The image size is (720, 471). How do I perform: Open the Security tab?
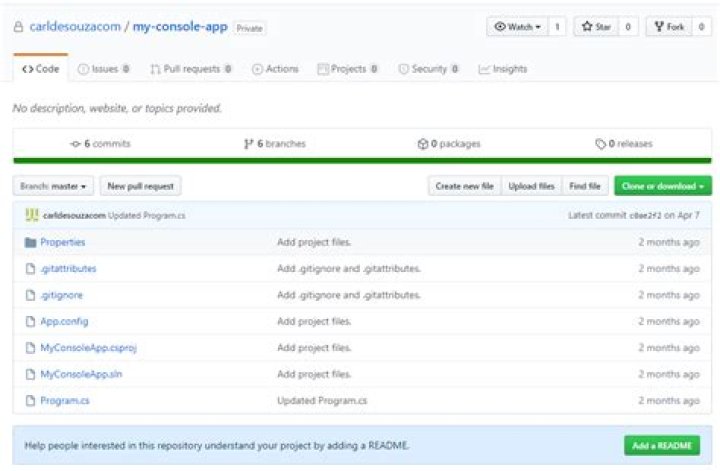[428, 69]
